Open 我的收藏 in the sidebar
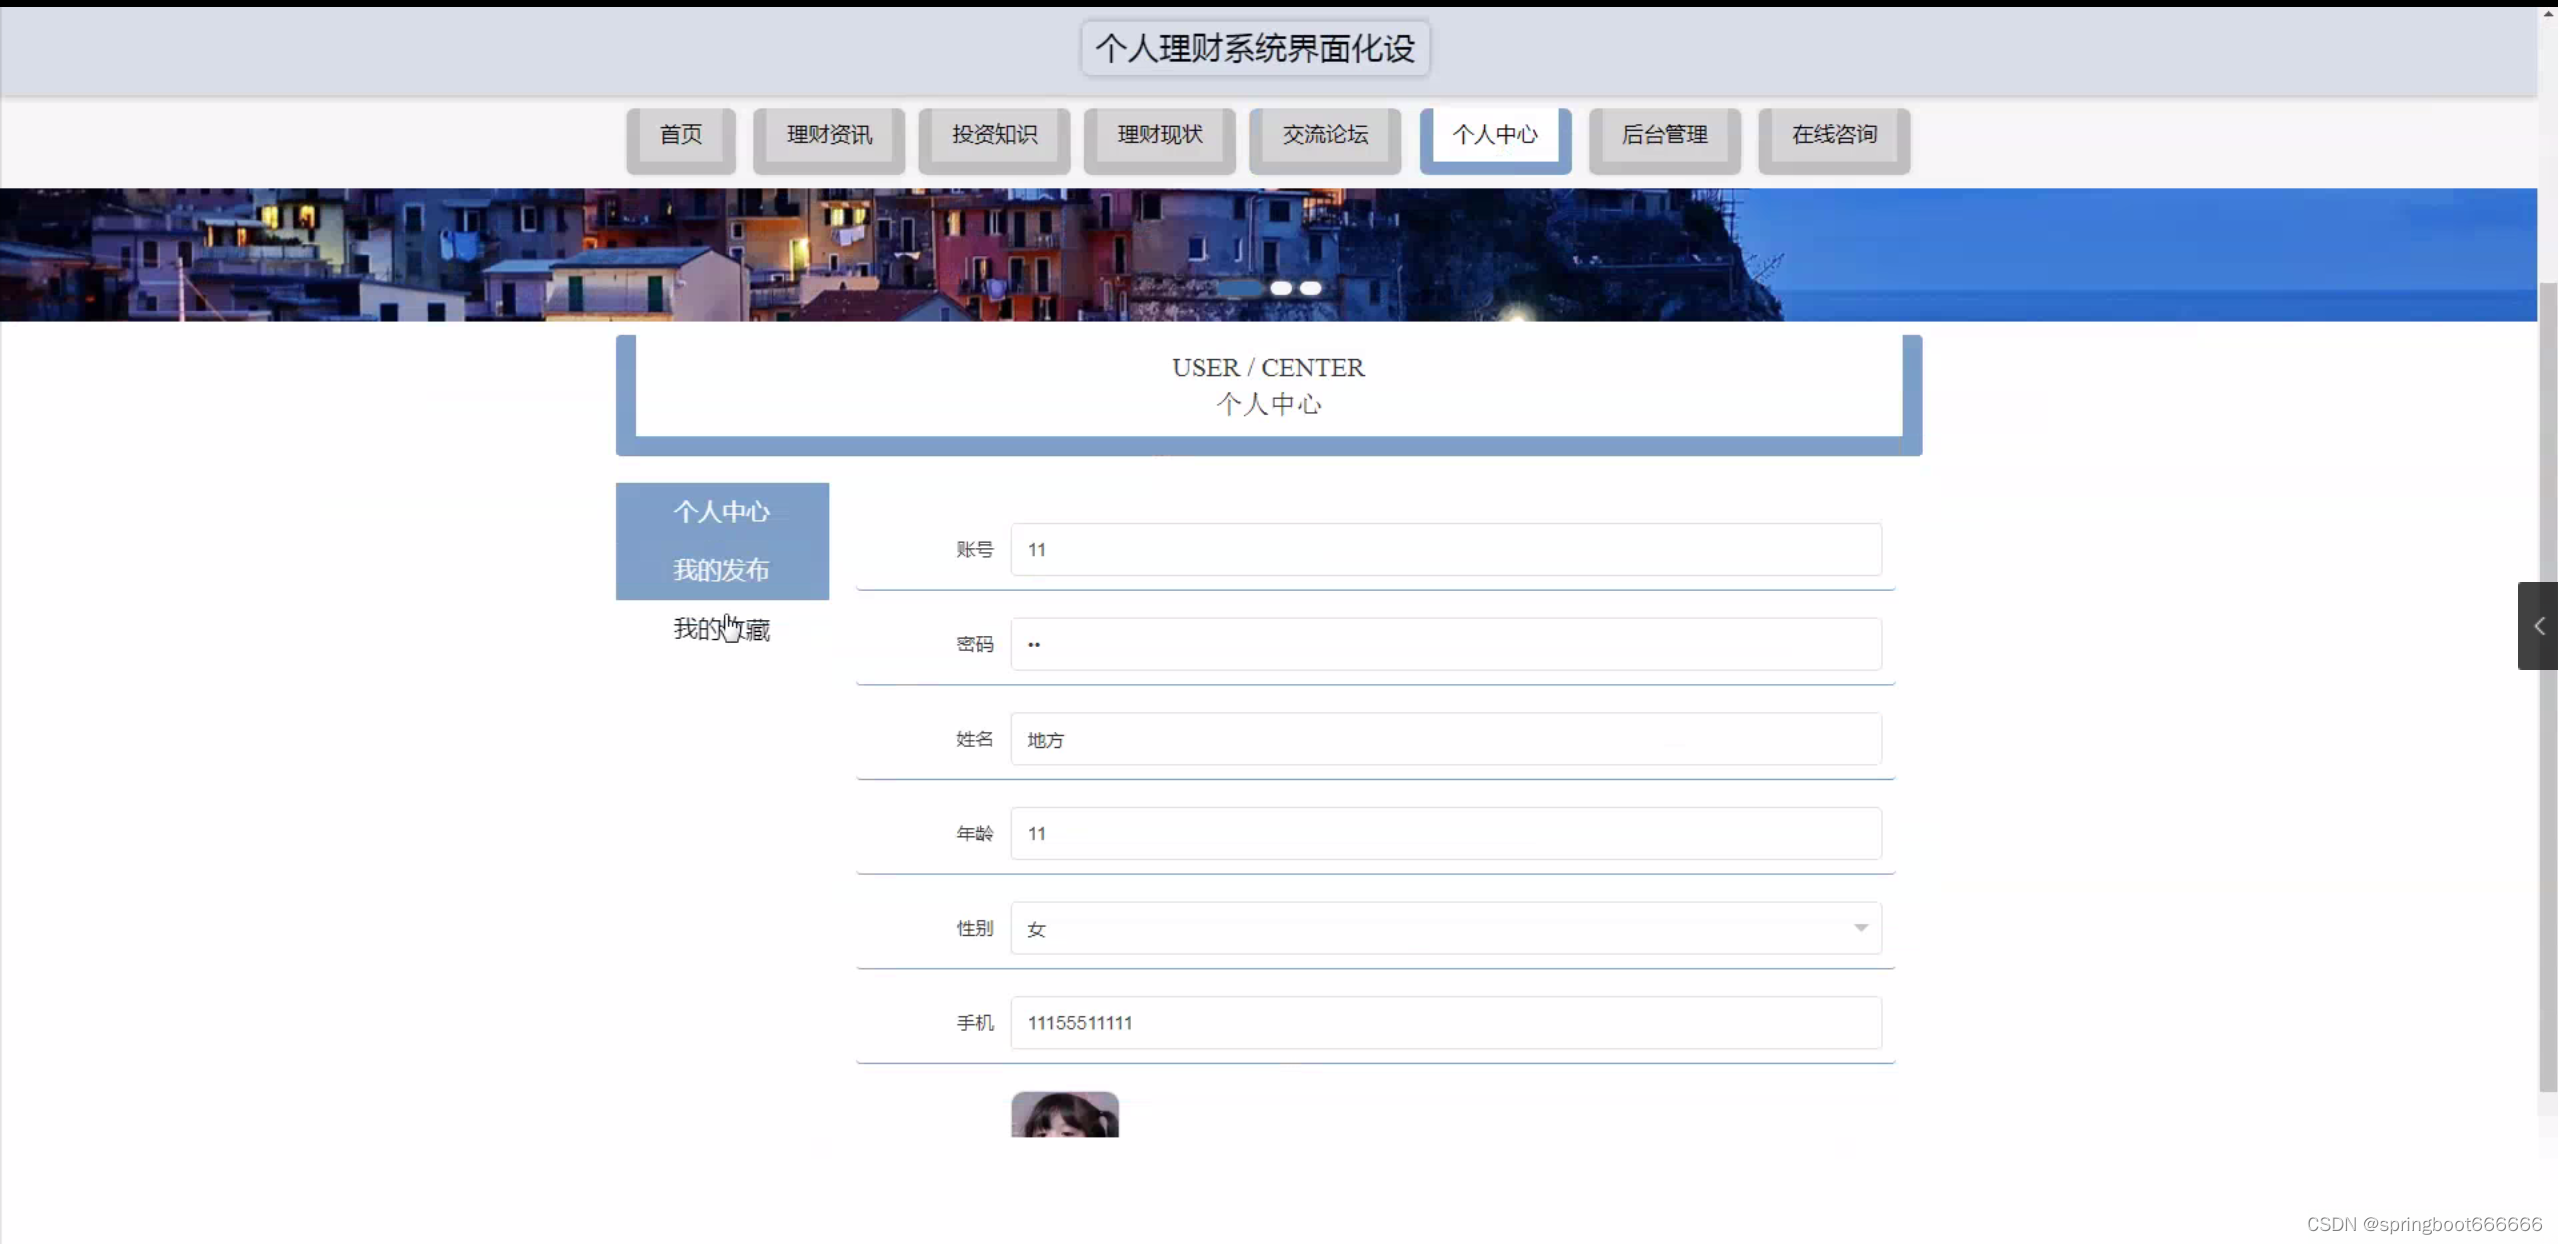2558x1244 pixels. 721,629
